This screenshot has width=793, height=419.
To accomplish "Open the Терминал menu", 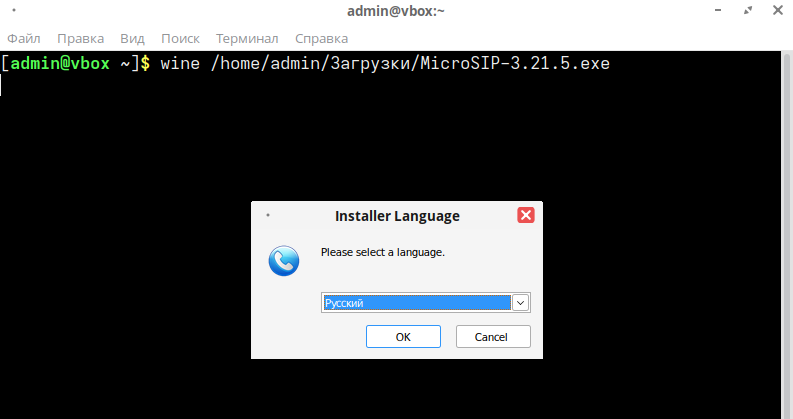I will (247, 38).
